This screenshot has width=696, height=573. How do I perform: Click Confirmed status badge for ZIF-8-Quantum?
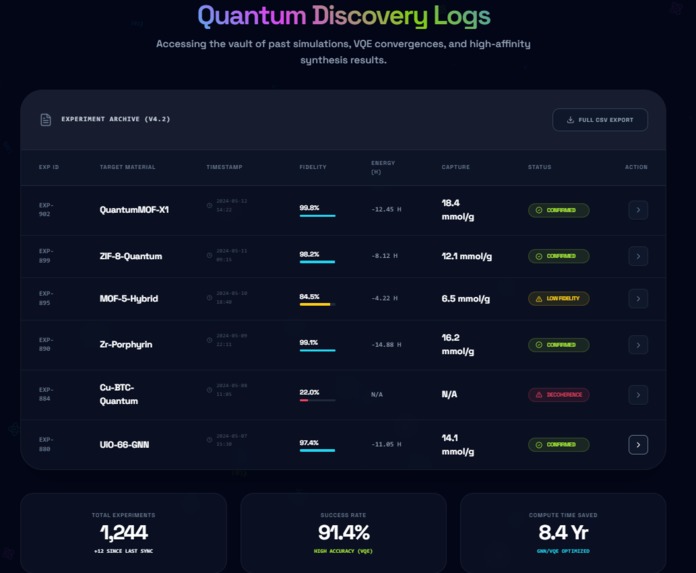[558, 256]
